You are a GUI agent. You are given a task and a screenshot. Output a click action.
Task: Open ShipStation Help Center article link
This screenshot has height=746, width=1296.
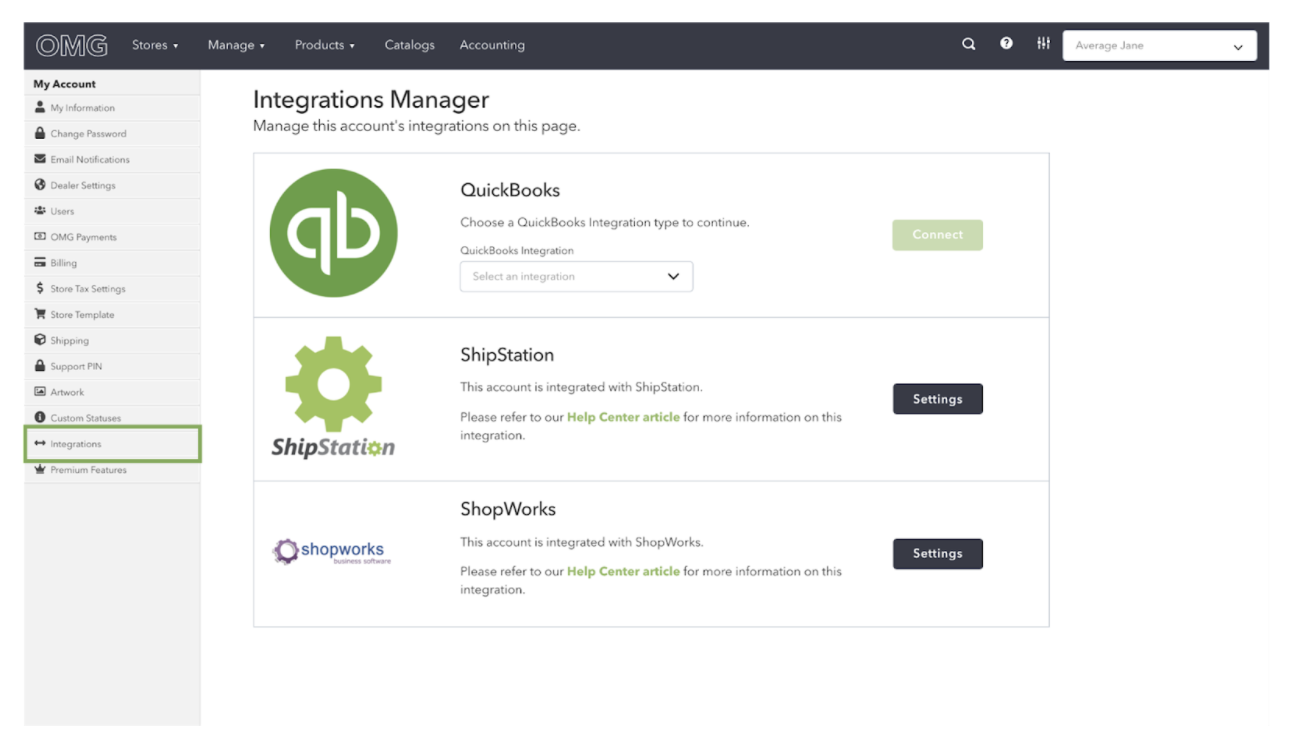[x=623, y=417]
